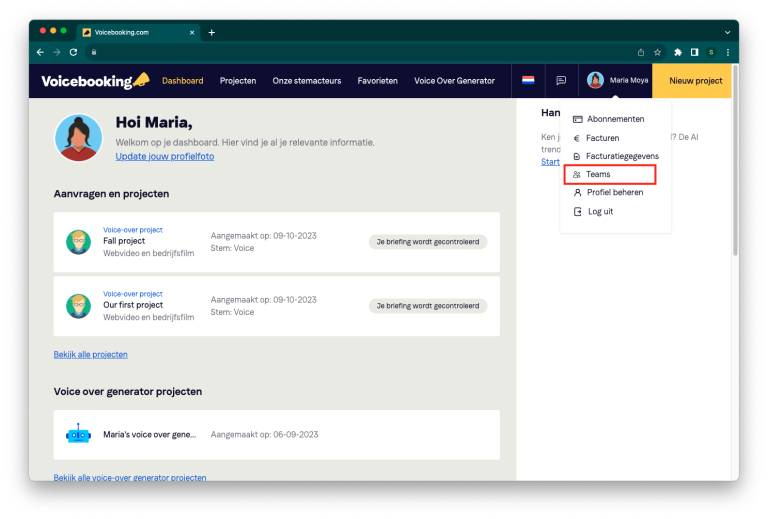
Task: Click the robot icon of voice generator project
Action: tap(78, 434)
